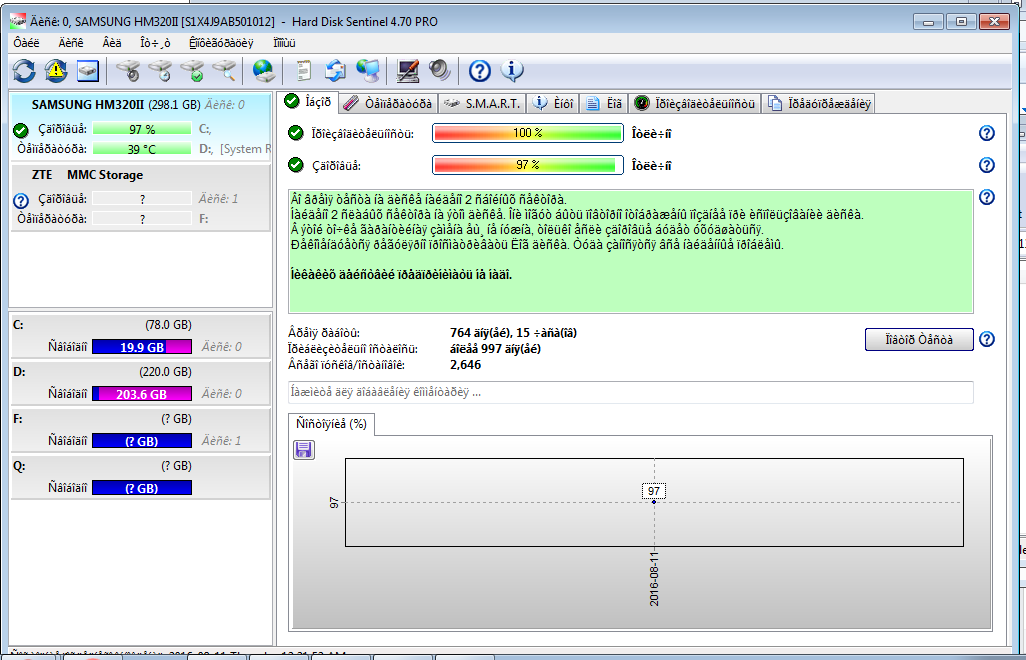Click the speaker sound icon in the toolbar
Screen dimensions: 1026x660
pyautogui.click(x=440, y=70)
